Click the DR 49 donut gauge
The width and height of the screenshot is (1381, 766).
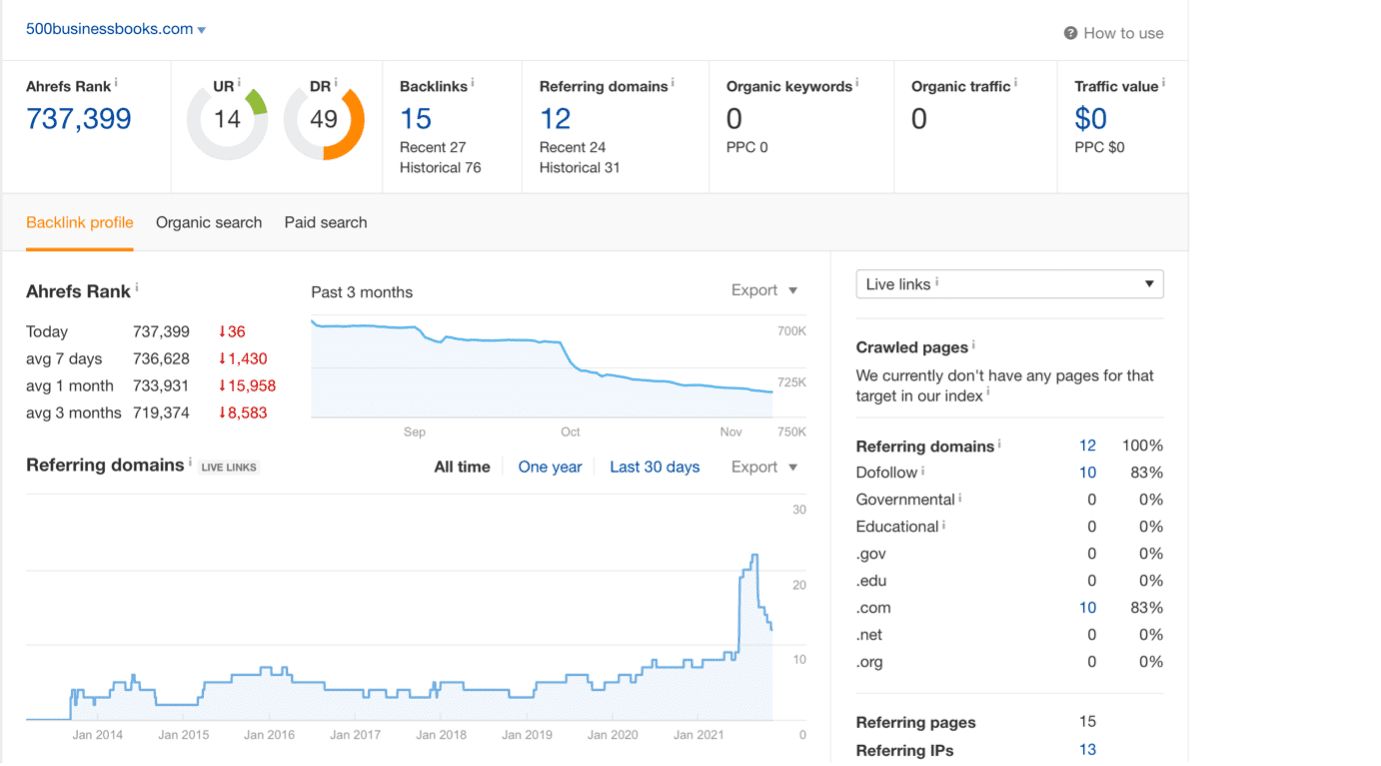tap(323, 120)
